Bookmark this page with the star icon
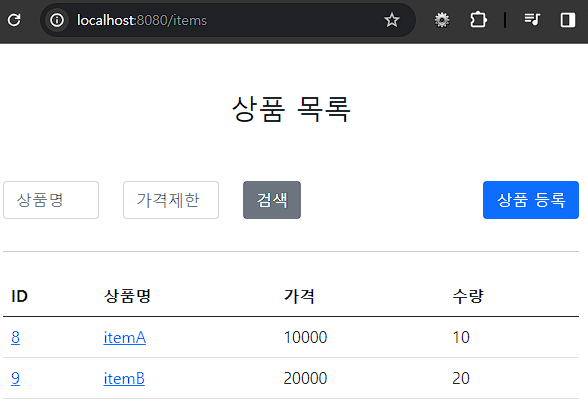 pyautogui.click(x=392, y=20)
